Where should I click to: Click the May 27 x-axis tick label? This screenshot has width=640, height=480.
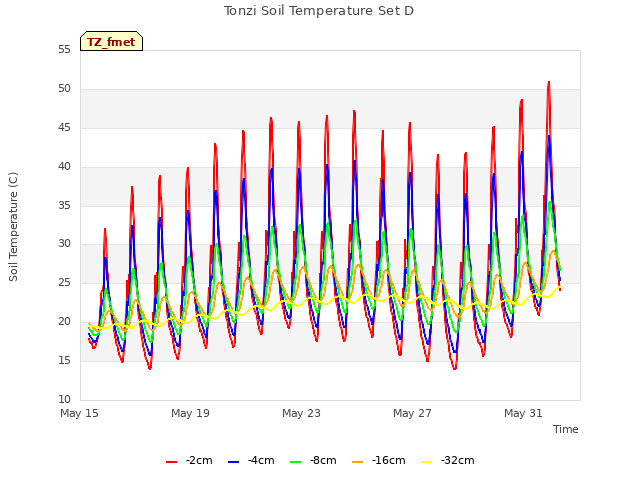coord(412,413)
